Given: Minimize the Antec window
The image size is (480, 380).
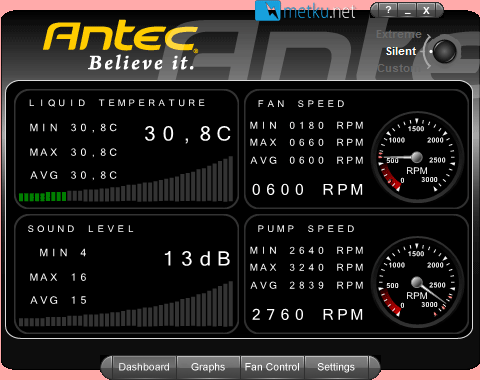Looking at the screenshot, I should [x=407, y=10].
